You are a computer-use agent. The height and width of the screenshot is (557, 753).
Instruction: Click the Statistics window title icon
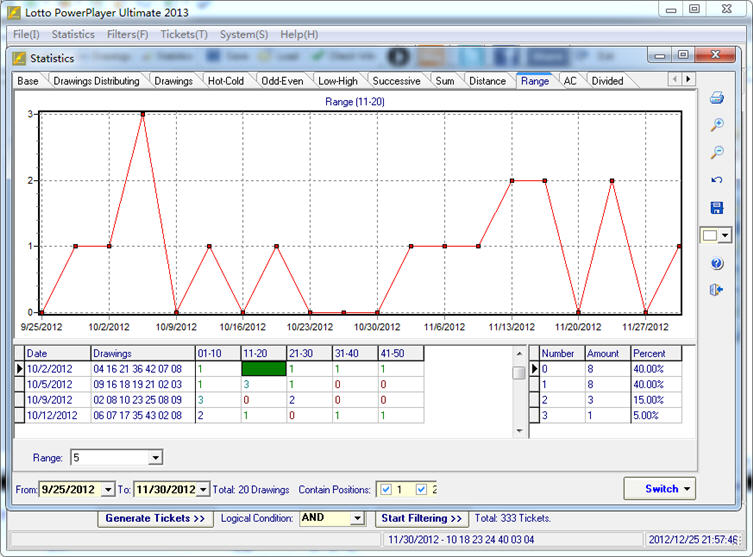[x=19, y=58]
